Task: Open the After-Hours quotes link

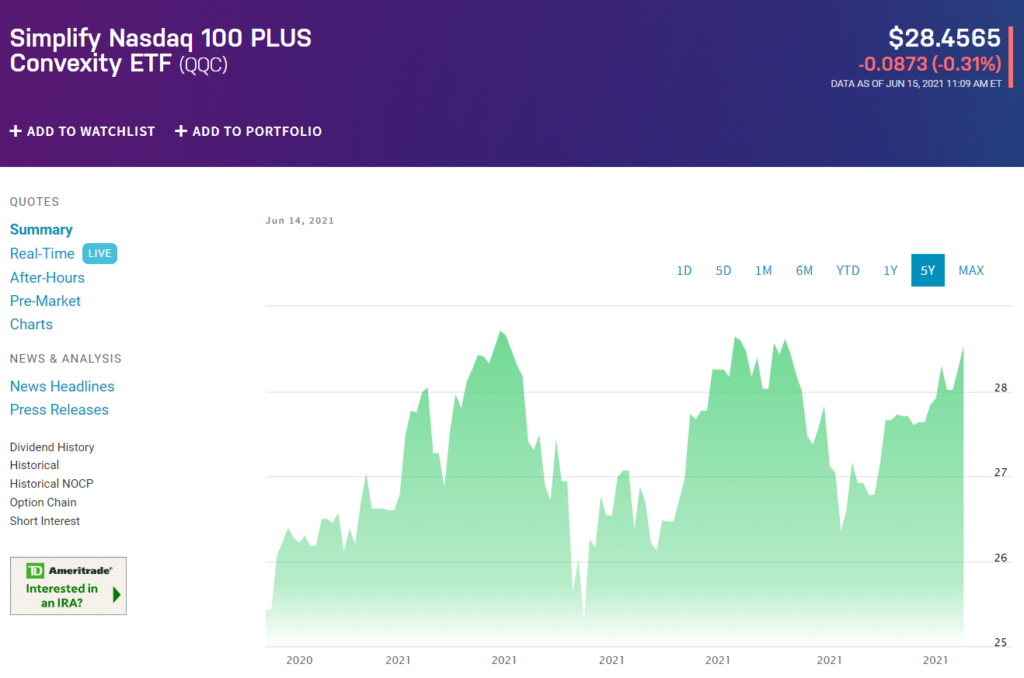Action: [x=47, y=278]
